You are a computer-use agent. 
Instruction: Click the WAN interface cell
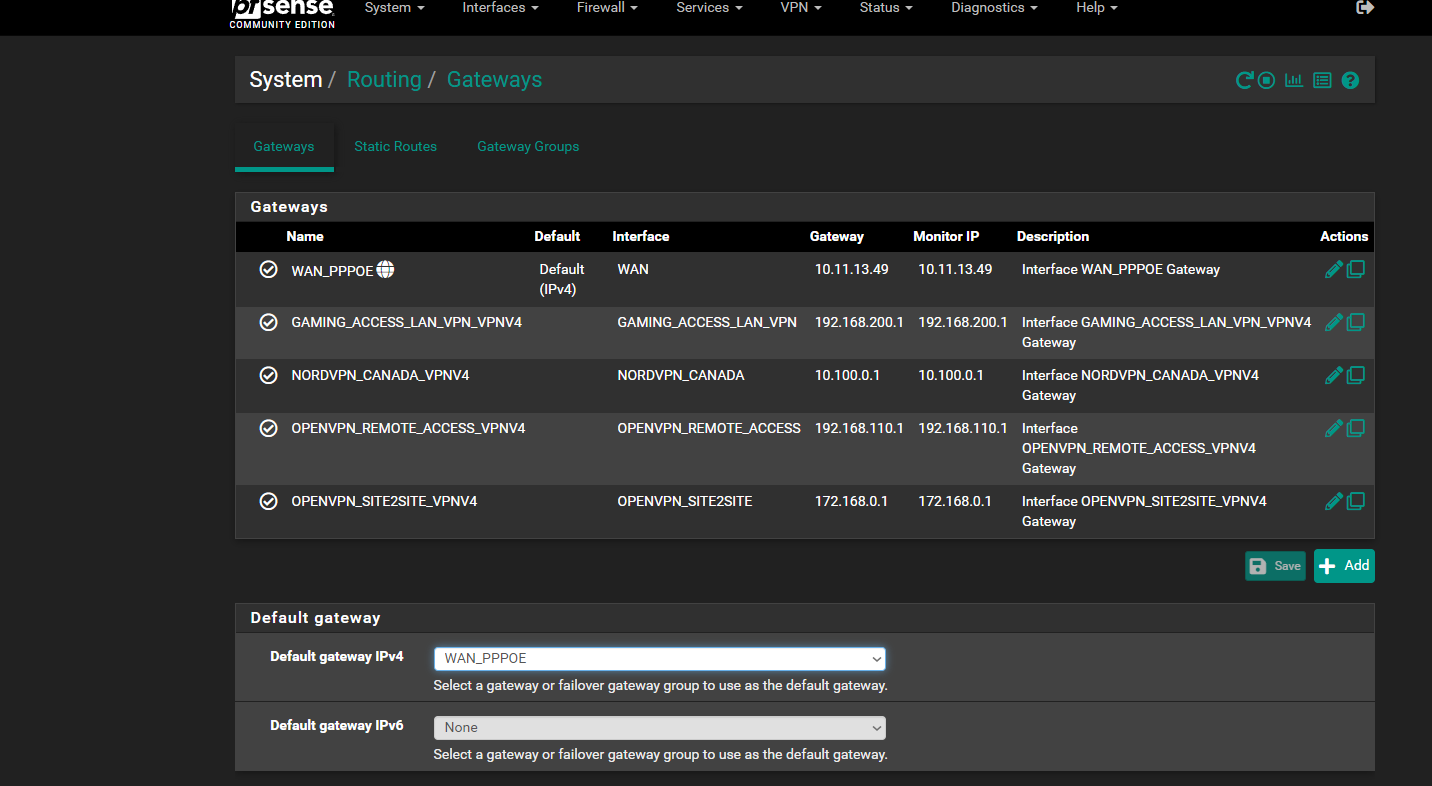tap(633, 270)
